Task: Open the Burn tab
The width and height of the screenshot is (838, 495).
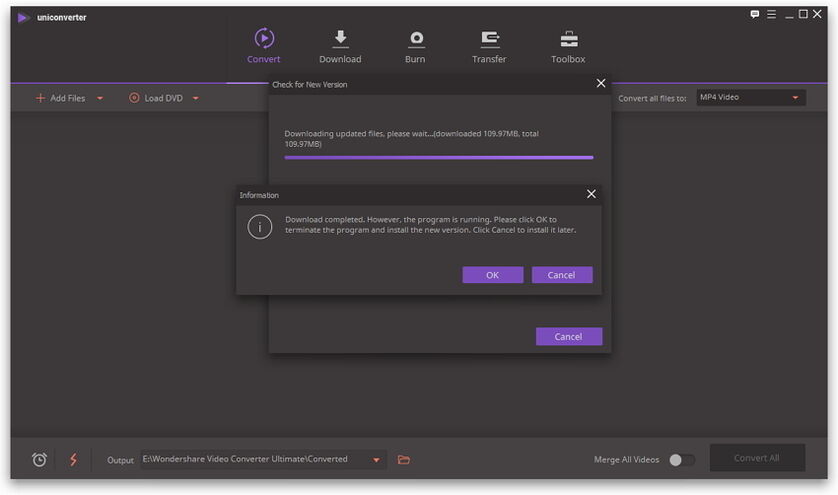Action: (415, 47)
